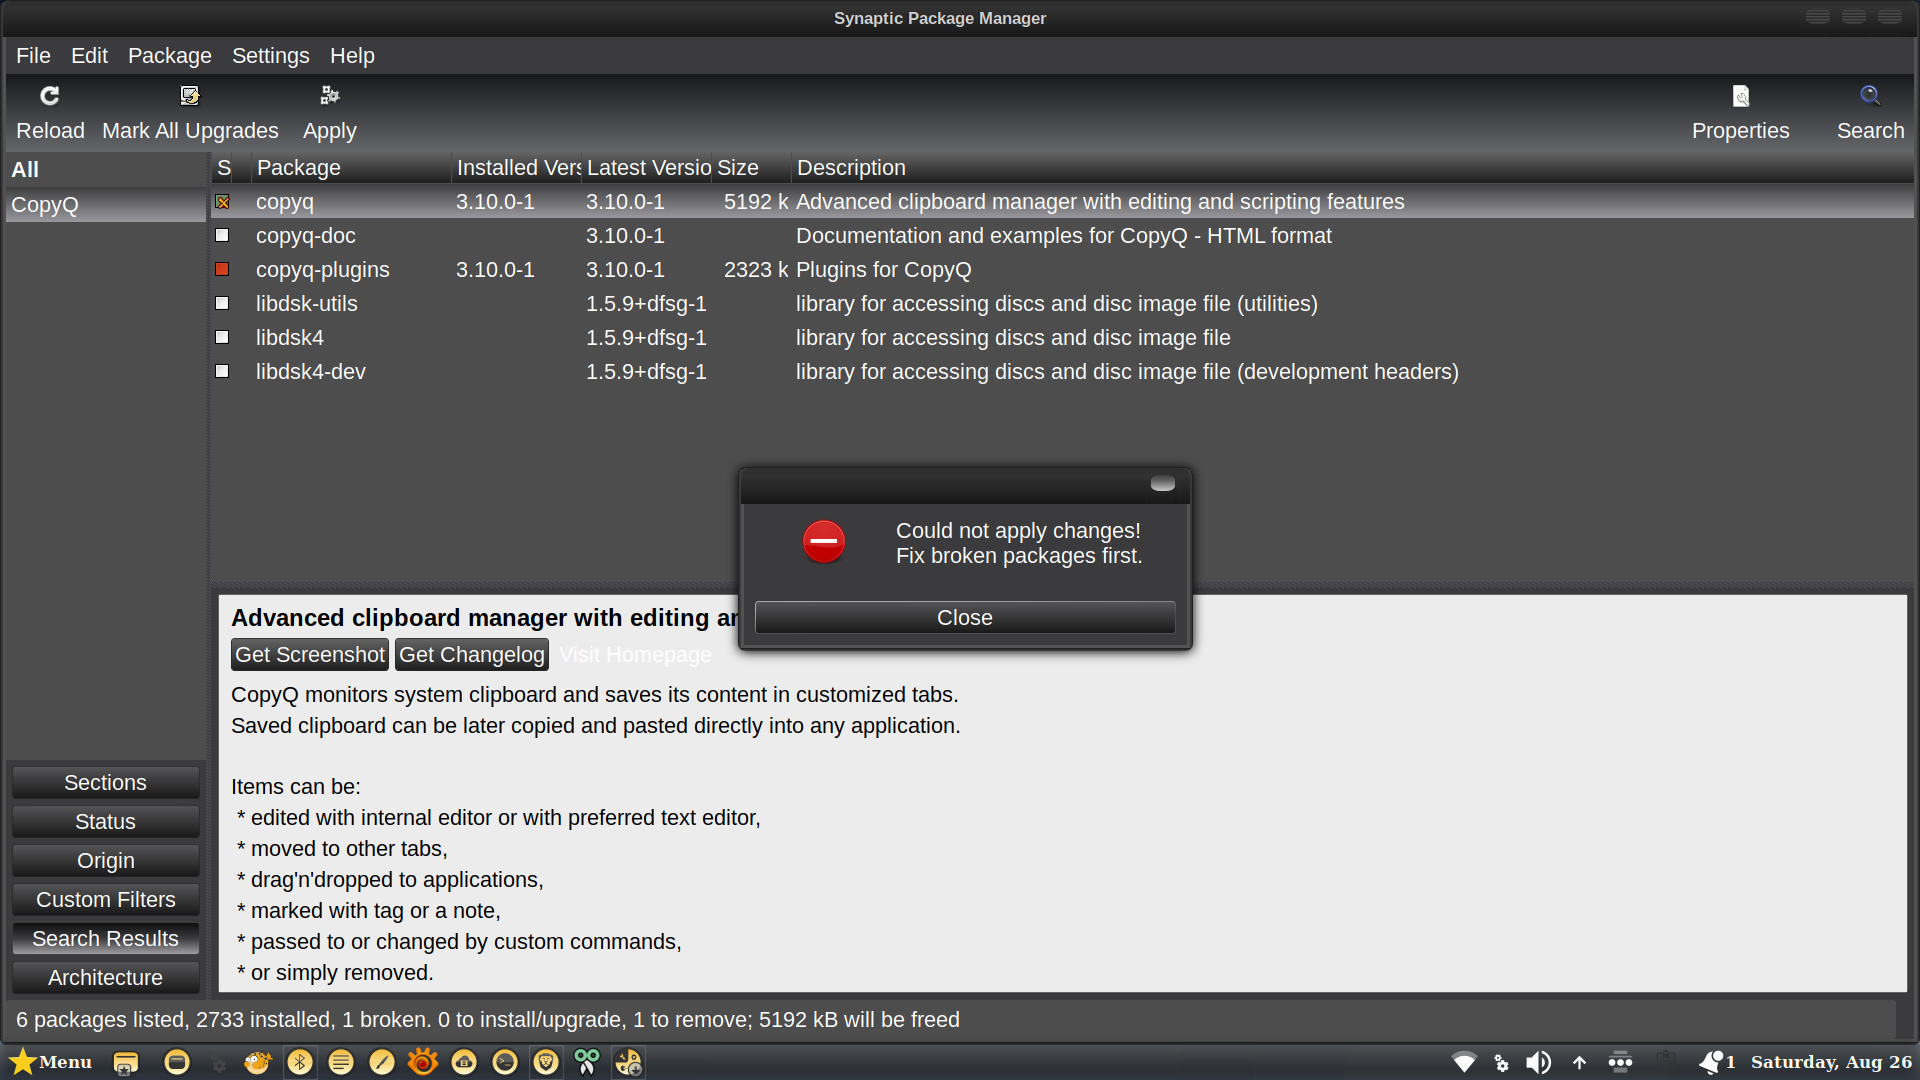
Task: Follow the Visit Homepage link
Action: [636, 655]
